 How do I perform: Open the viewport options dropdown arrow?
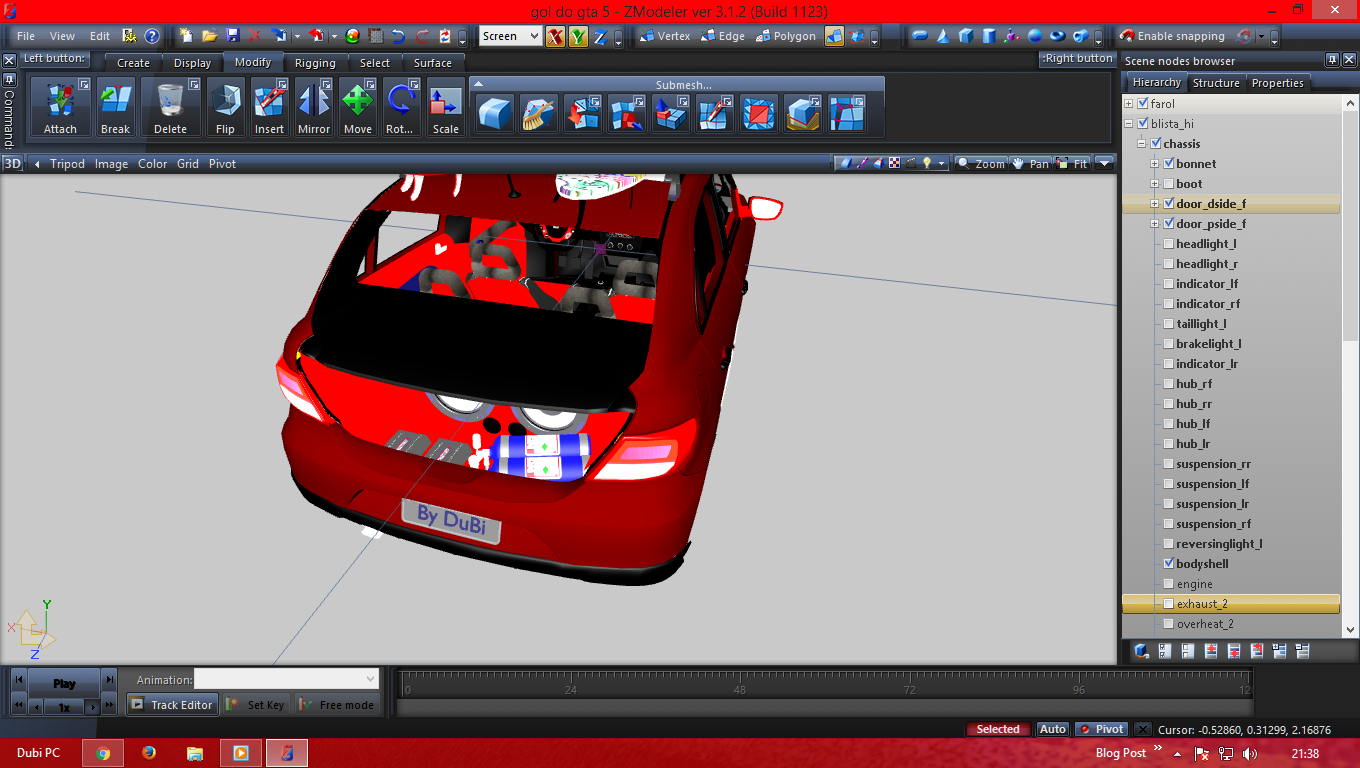[1104, 163]
